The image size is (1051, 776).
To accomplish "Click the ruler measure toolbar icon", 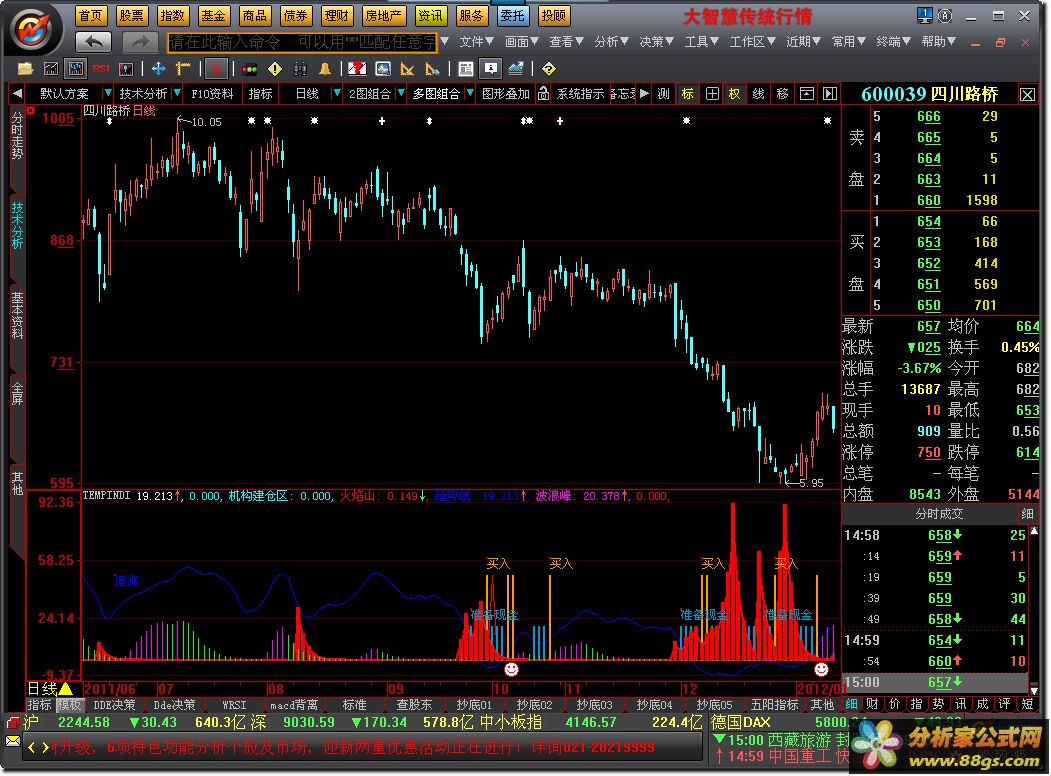I will 182,69.
